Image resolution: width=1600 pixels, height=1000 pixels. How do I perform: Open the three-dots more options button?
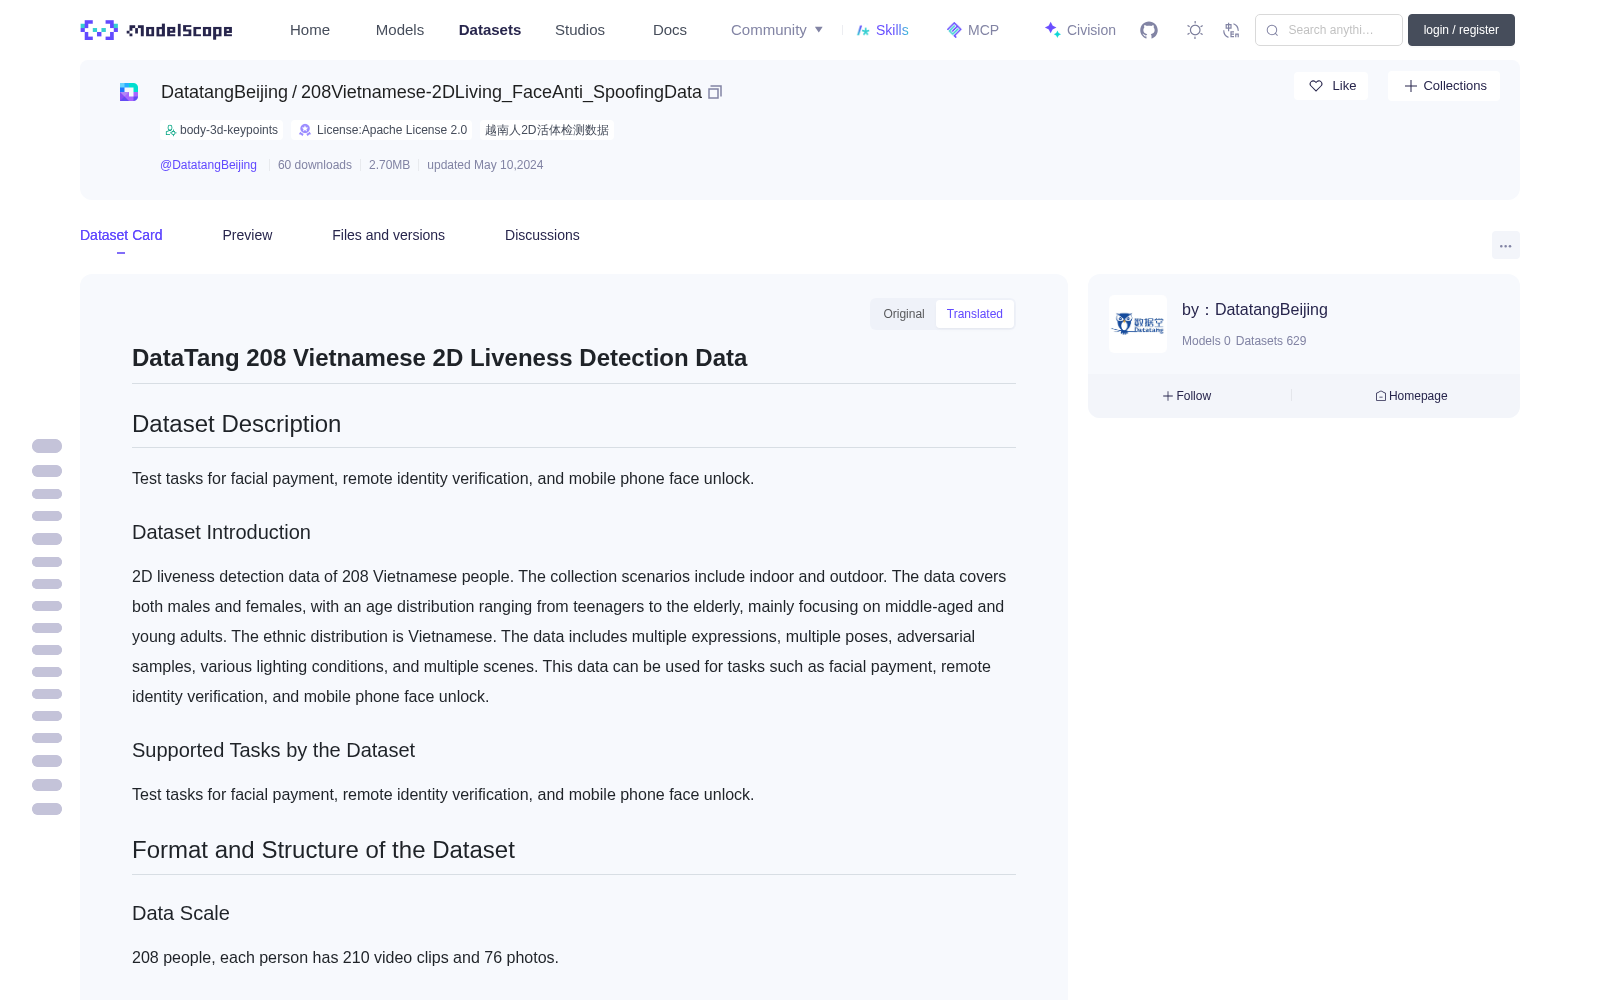pyautogui.click(x=1505, y=245)
